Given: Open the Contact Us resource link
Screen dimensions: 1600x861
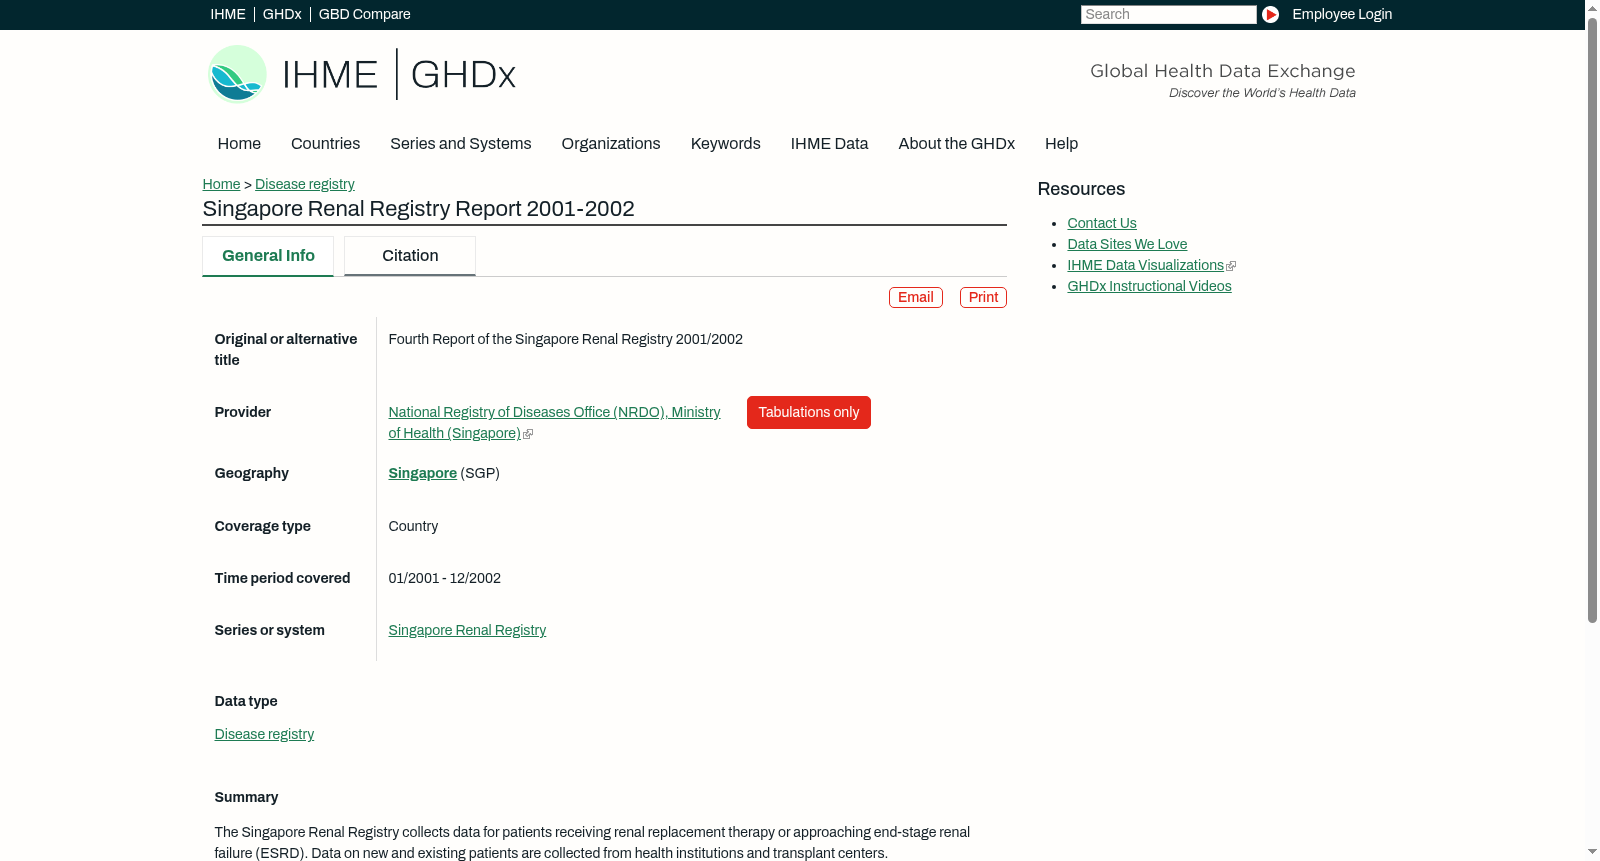Looking at the screenshot, I should coord(1101,223).
